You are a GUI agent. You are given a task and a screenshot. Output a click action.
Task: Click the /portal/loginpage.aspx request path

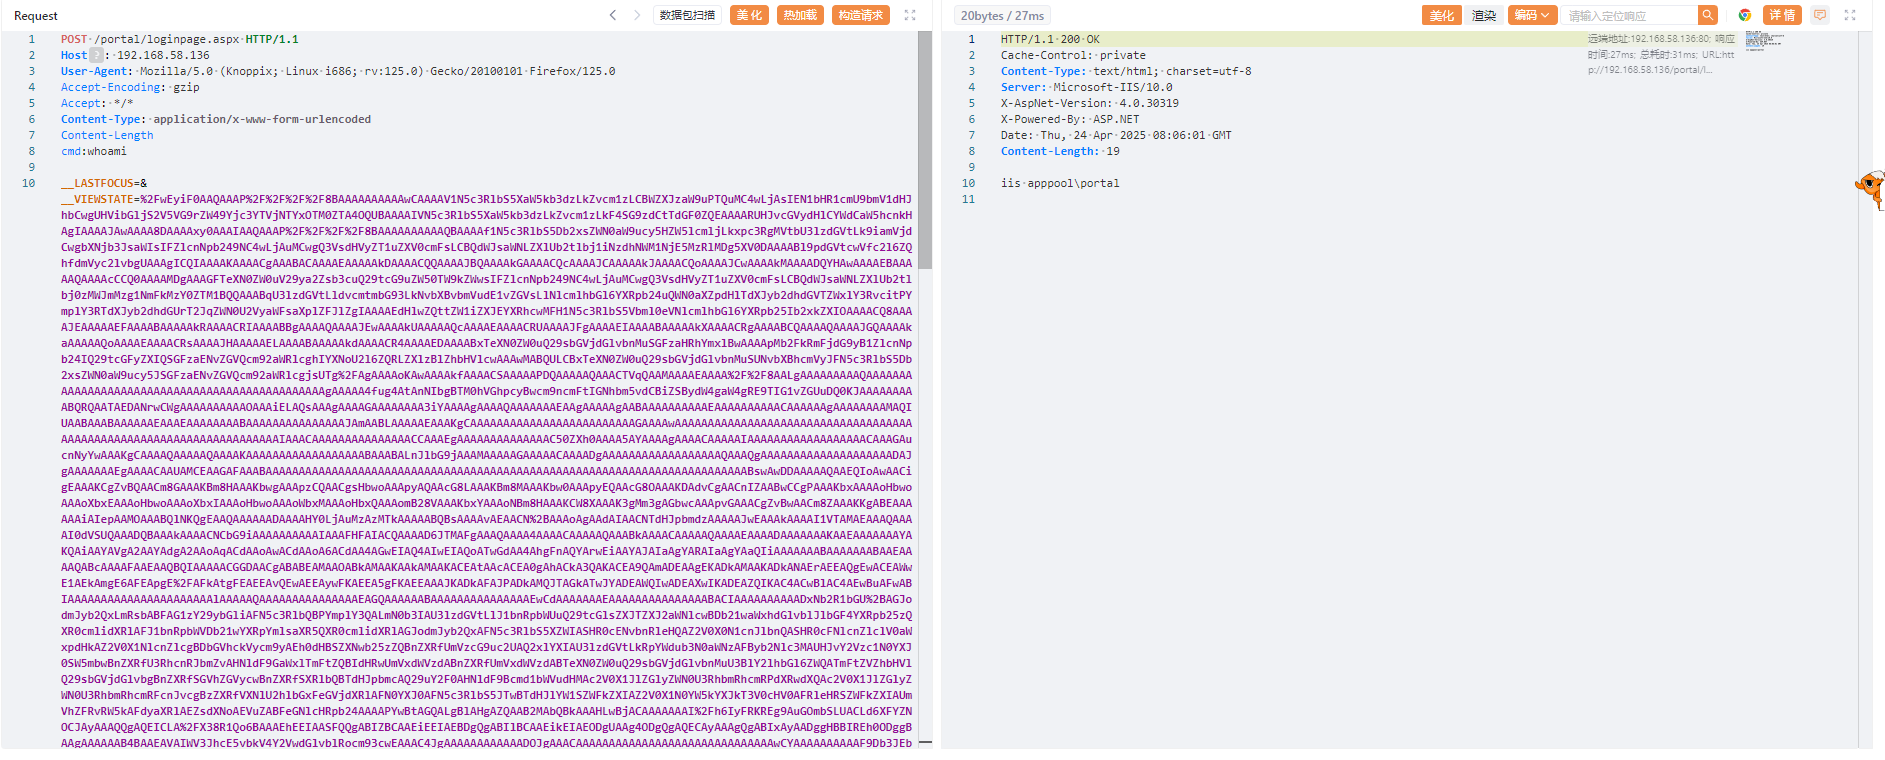tap(167, 40)
